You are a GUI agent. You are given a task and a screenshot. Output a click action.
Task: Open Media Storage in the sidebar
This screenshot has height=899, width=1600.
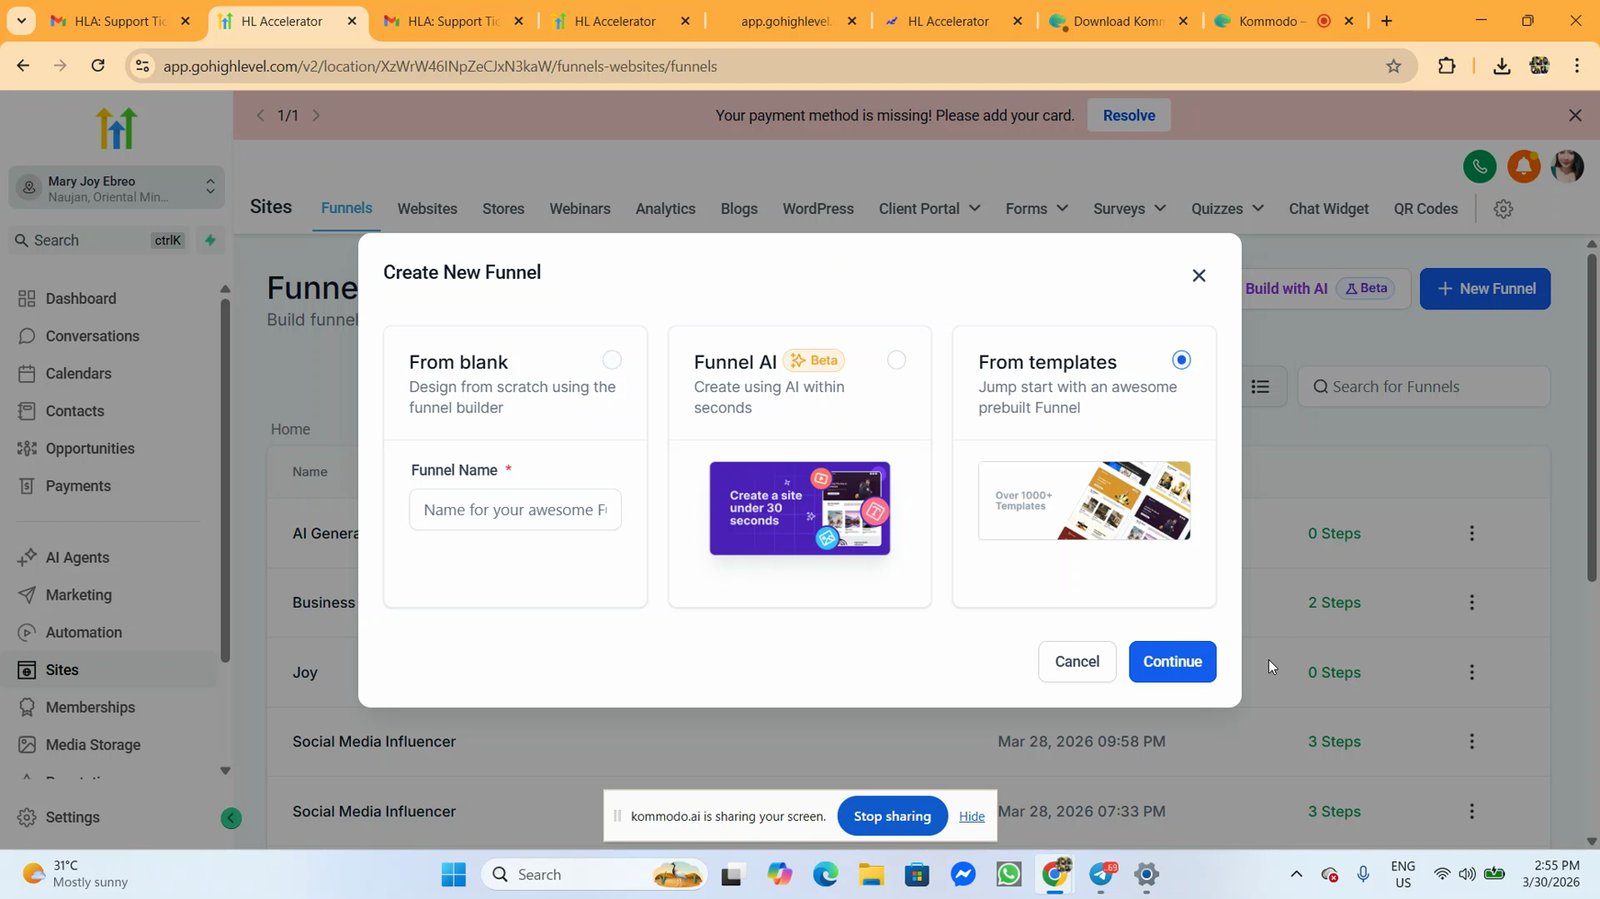pyautogui.click(x=93, y=745)
